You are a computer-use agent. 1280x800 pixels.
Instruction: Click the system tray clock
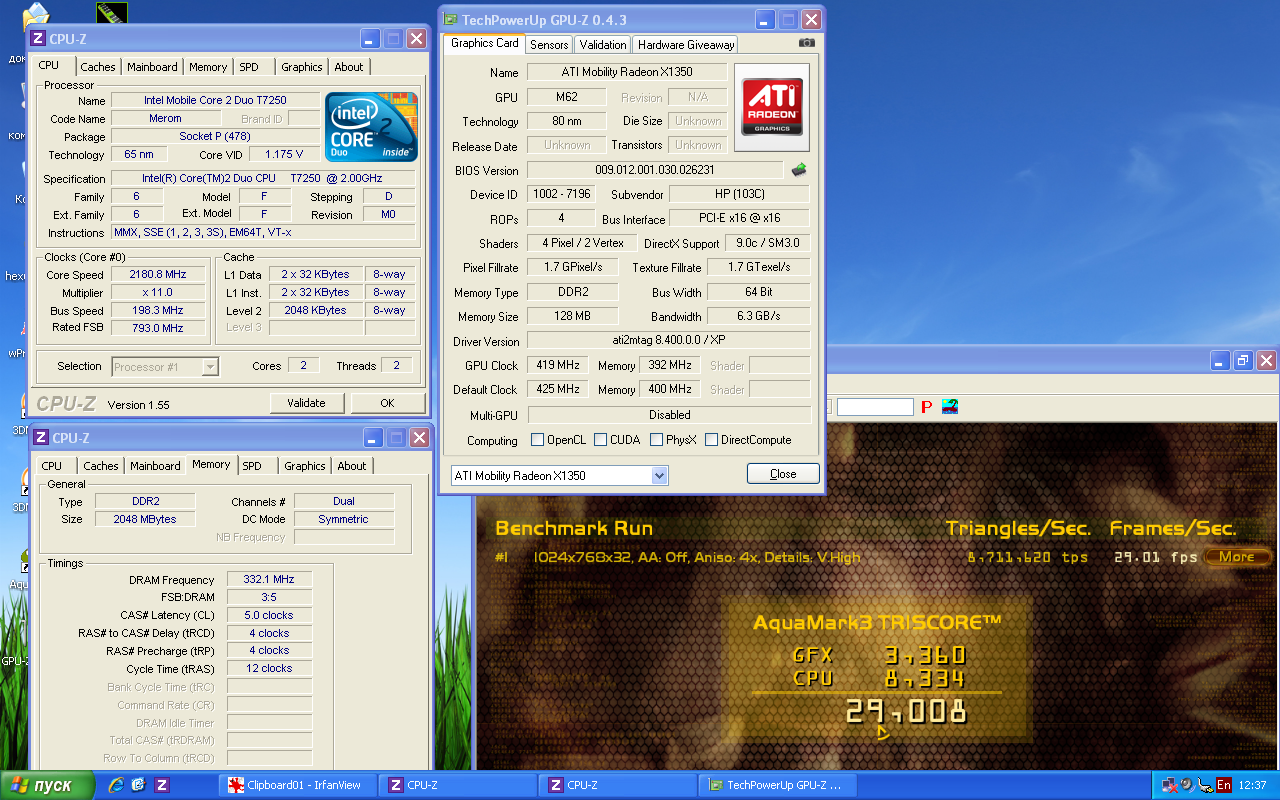[1252, 785]
